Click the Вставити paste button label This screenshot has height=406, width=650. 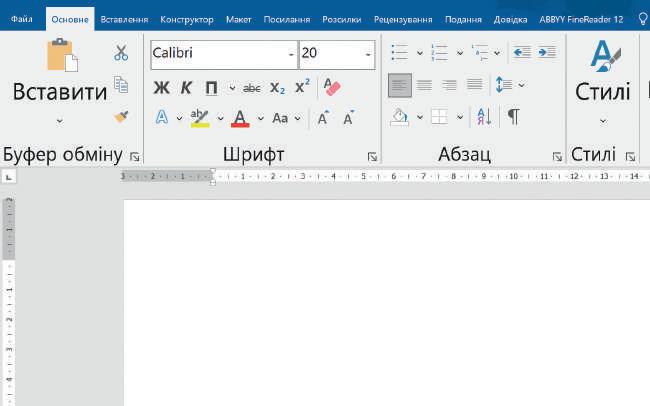click(x=60, y=92)
